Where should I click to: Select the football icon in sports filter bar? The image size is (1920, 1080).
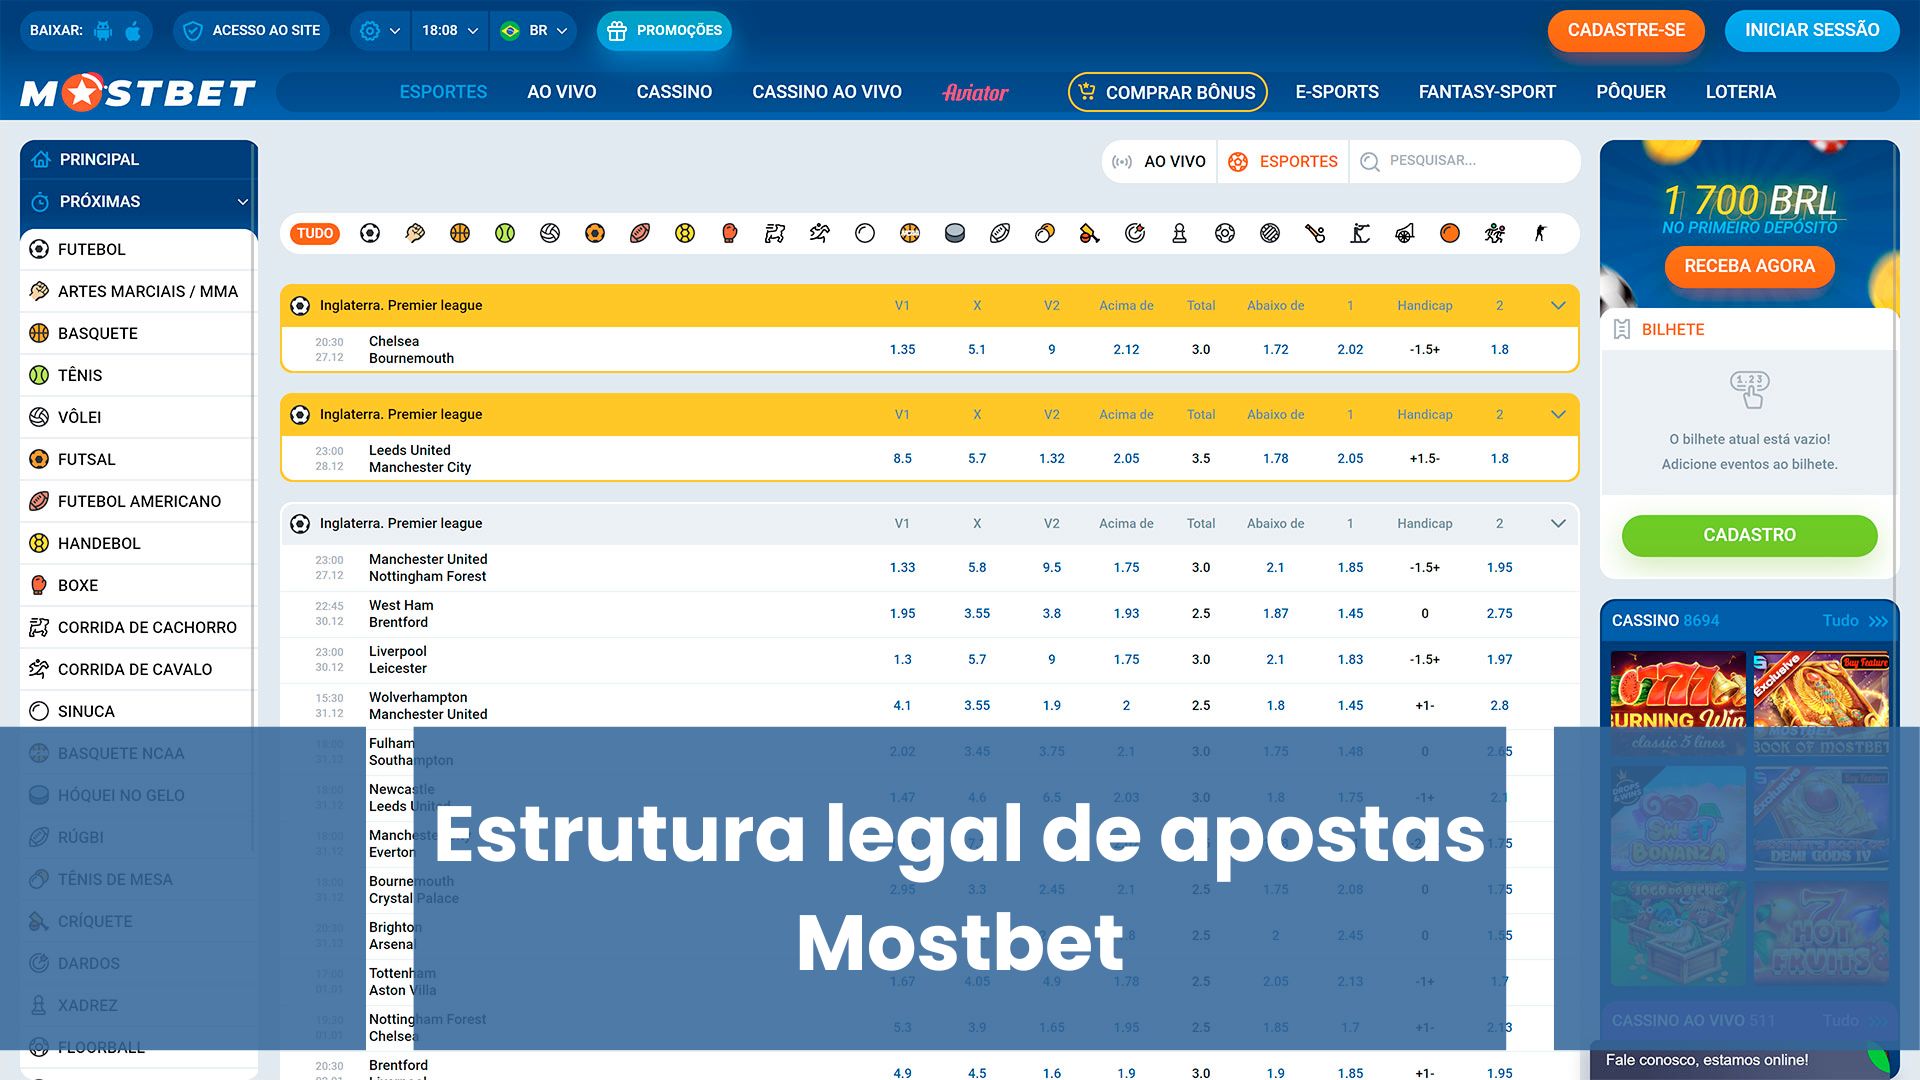pyautogui.click(x=370, y=233)
